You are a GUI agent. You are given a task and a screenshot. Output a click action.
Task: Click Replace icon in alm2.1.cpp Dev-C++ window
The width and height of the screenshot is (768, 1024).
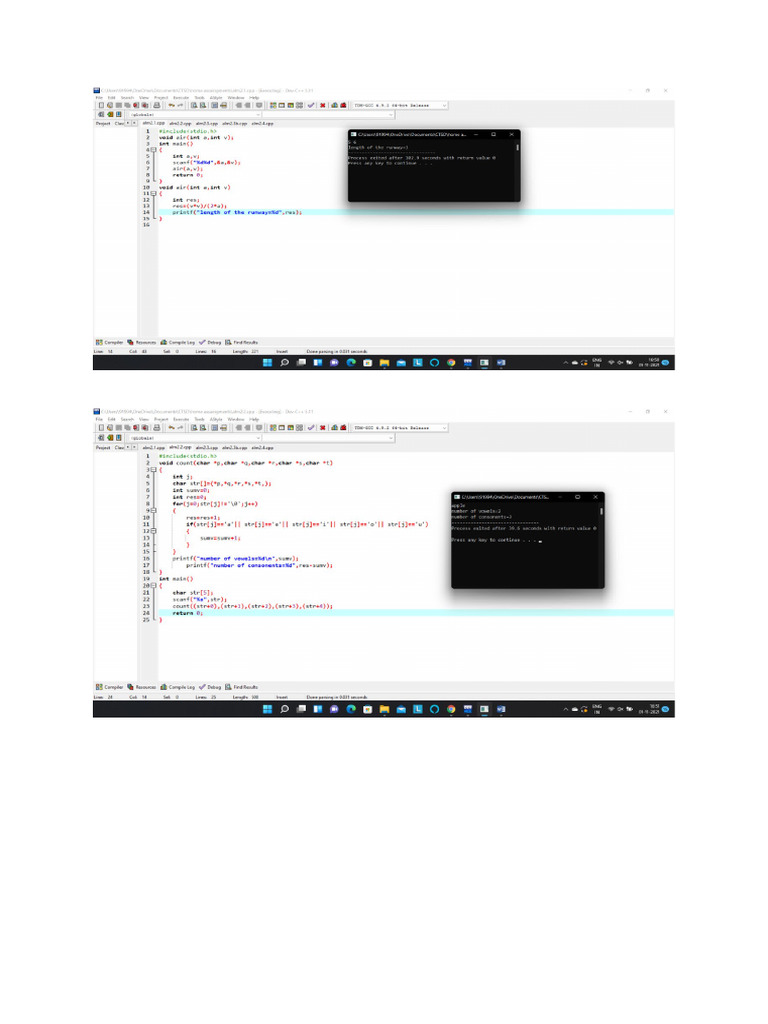(202, 105)
